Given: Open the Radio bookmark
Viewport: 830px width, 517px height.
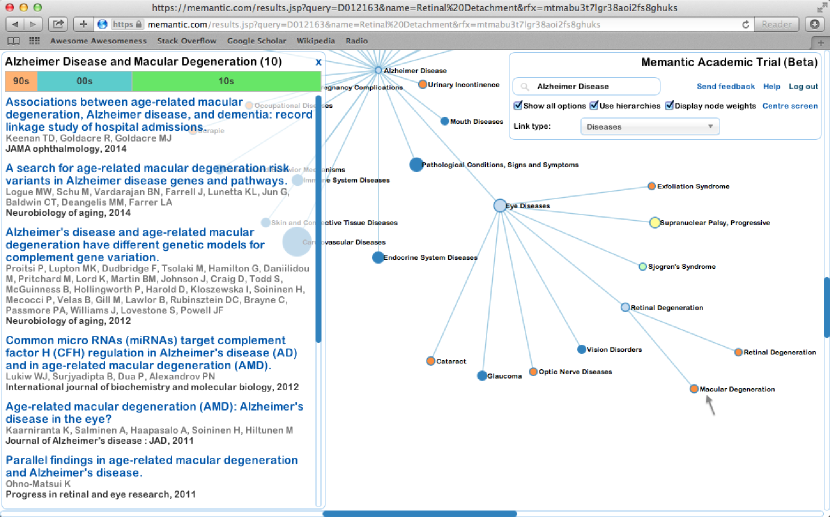Looking at the screenshot, I should point(356,41).
